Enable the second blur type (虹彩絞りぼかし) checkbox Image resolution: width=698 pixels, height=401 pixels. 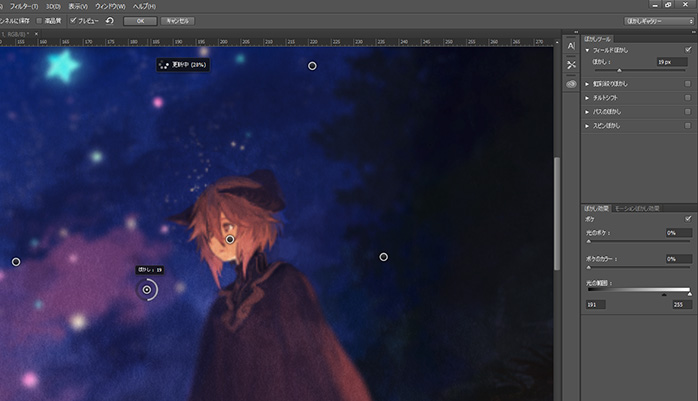(x=688, y=84)
